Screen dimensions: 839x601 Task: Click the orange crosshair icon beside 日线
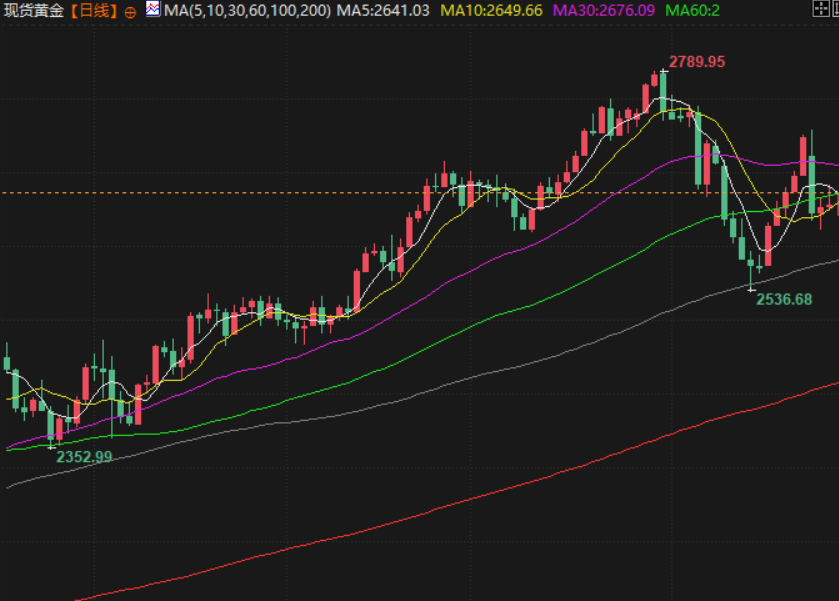click(130, 11)
